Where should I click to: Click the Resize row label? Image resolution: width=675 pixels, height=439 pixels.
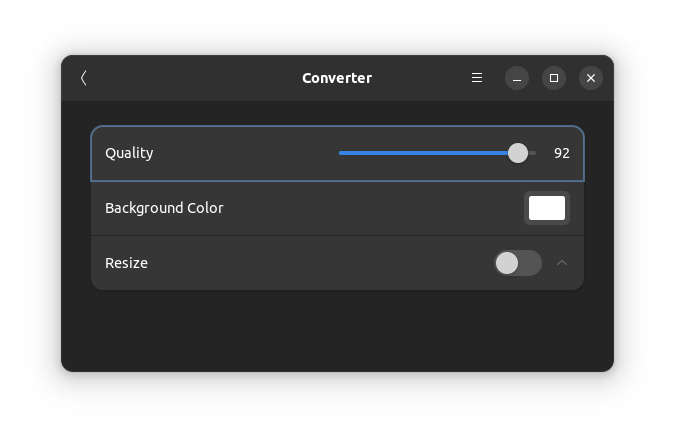(126, 263)
